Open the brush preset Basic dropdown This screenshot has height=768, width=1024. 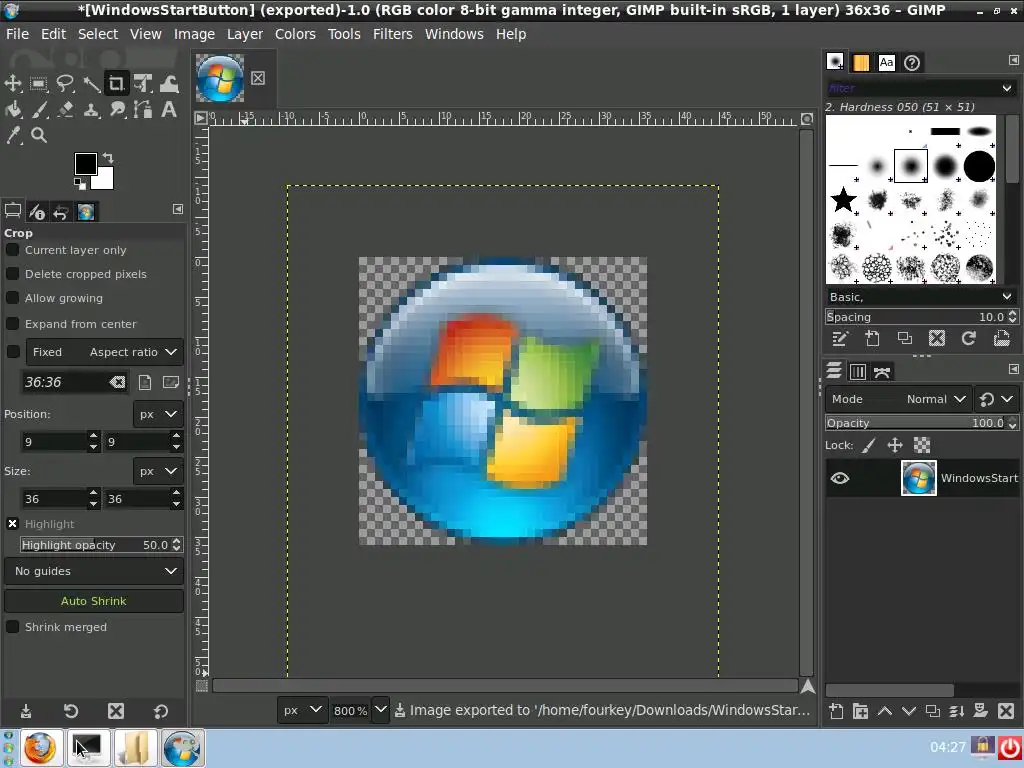coord(920,297)
